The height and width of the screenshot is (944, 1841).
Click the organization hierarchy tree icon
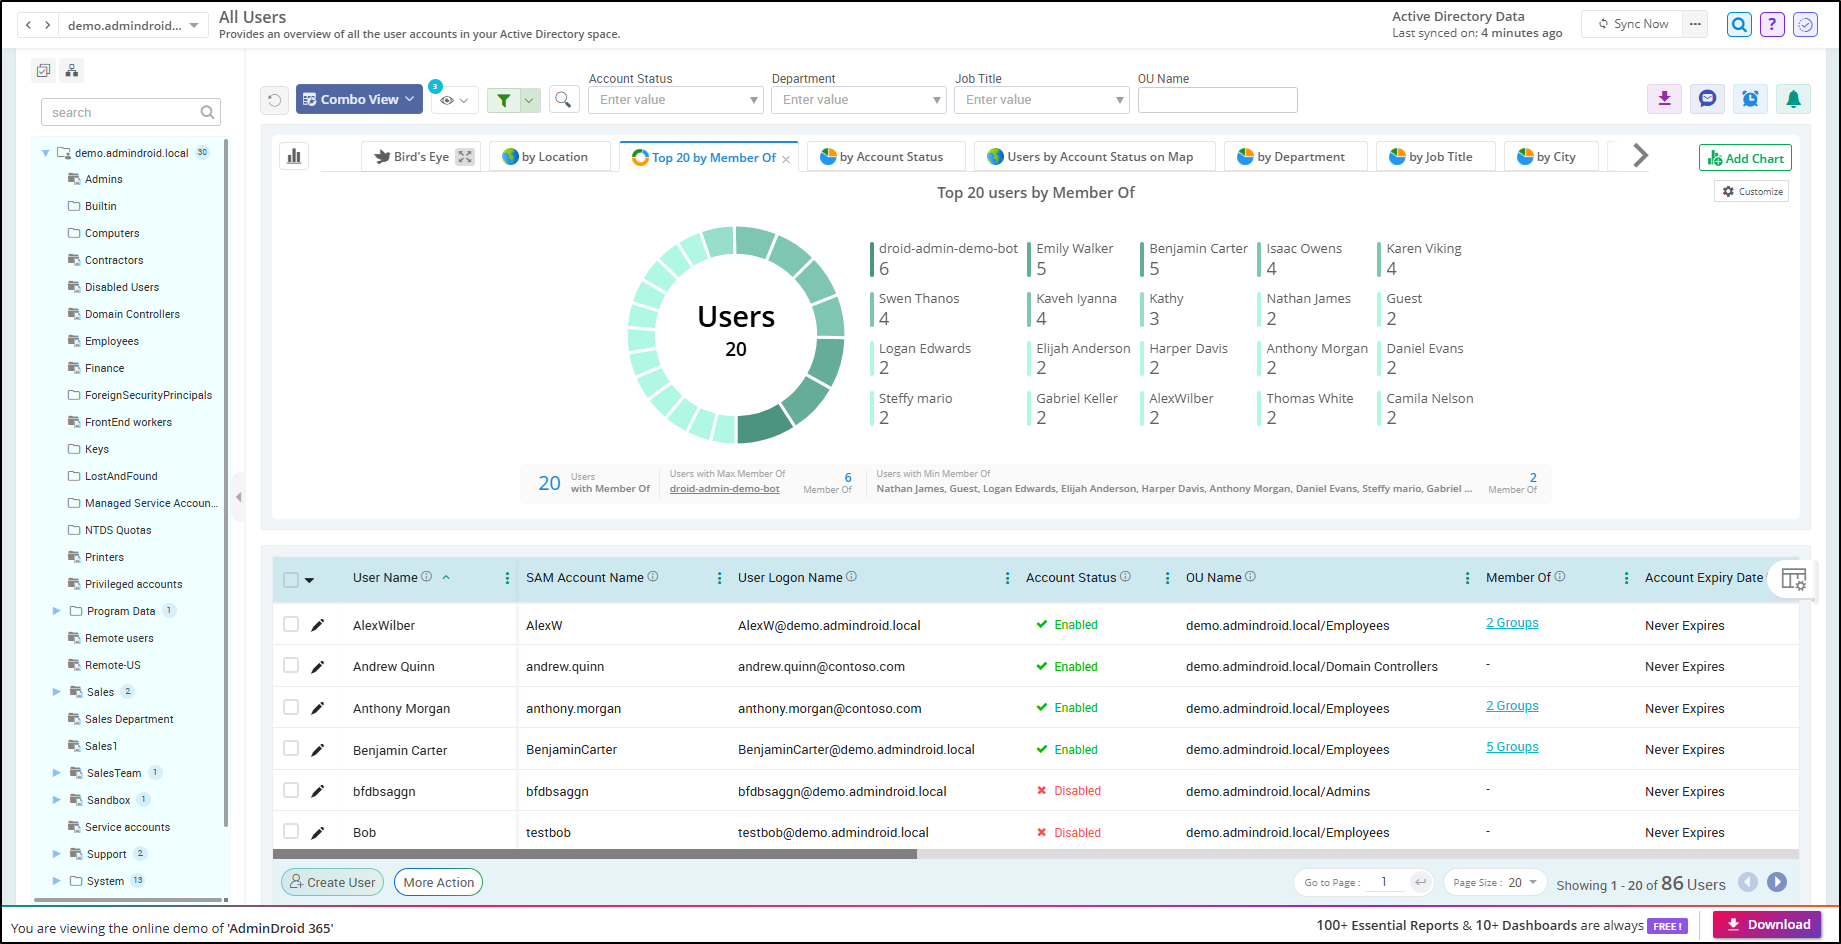[x=71, y=70]
